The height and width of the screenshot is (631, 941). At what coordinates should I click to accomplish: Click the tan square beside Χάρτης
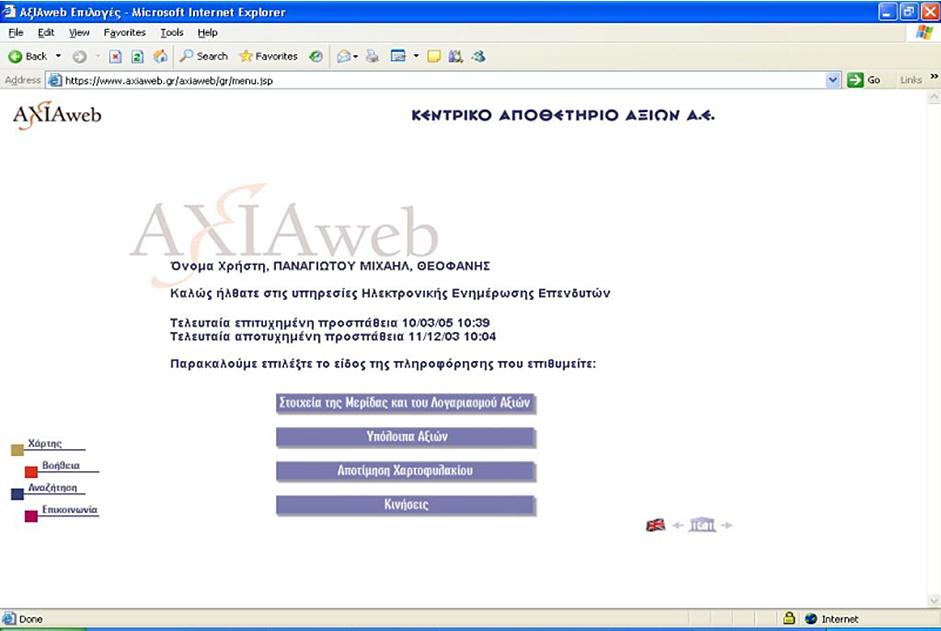pyautogui.click(x=17, y=450)
